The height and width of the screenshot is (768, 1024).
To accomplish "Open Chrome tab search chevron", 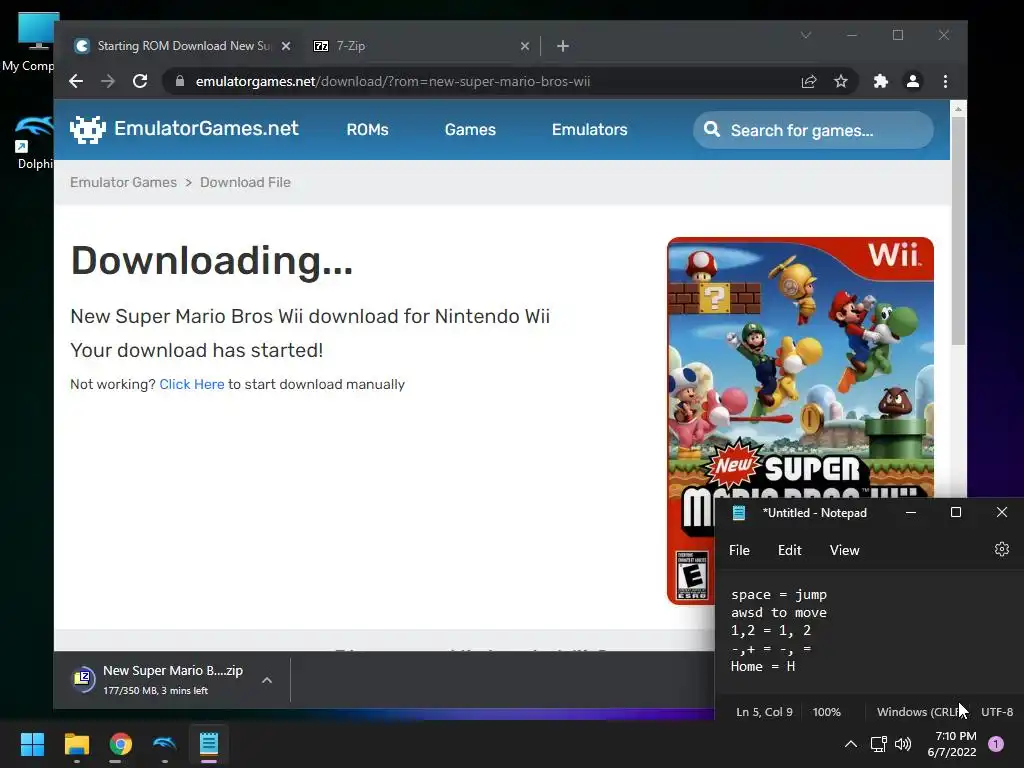I will pos(806,35).
